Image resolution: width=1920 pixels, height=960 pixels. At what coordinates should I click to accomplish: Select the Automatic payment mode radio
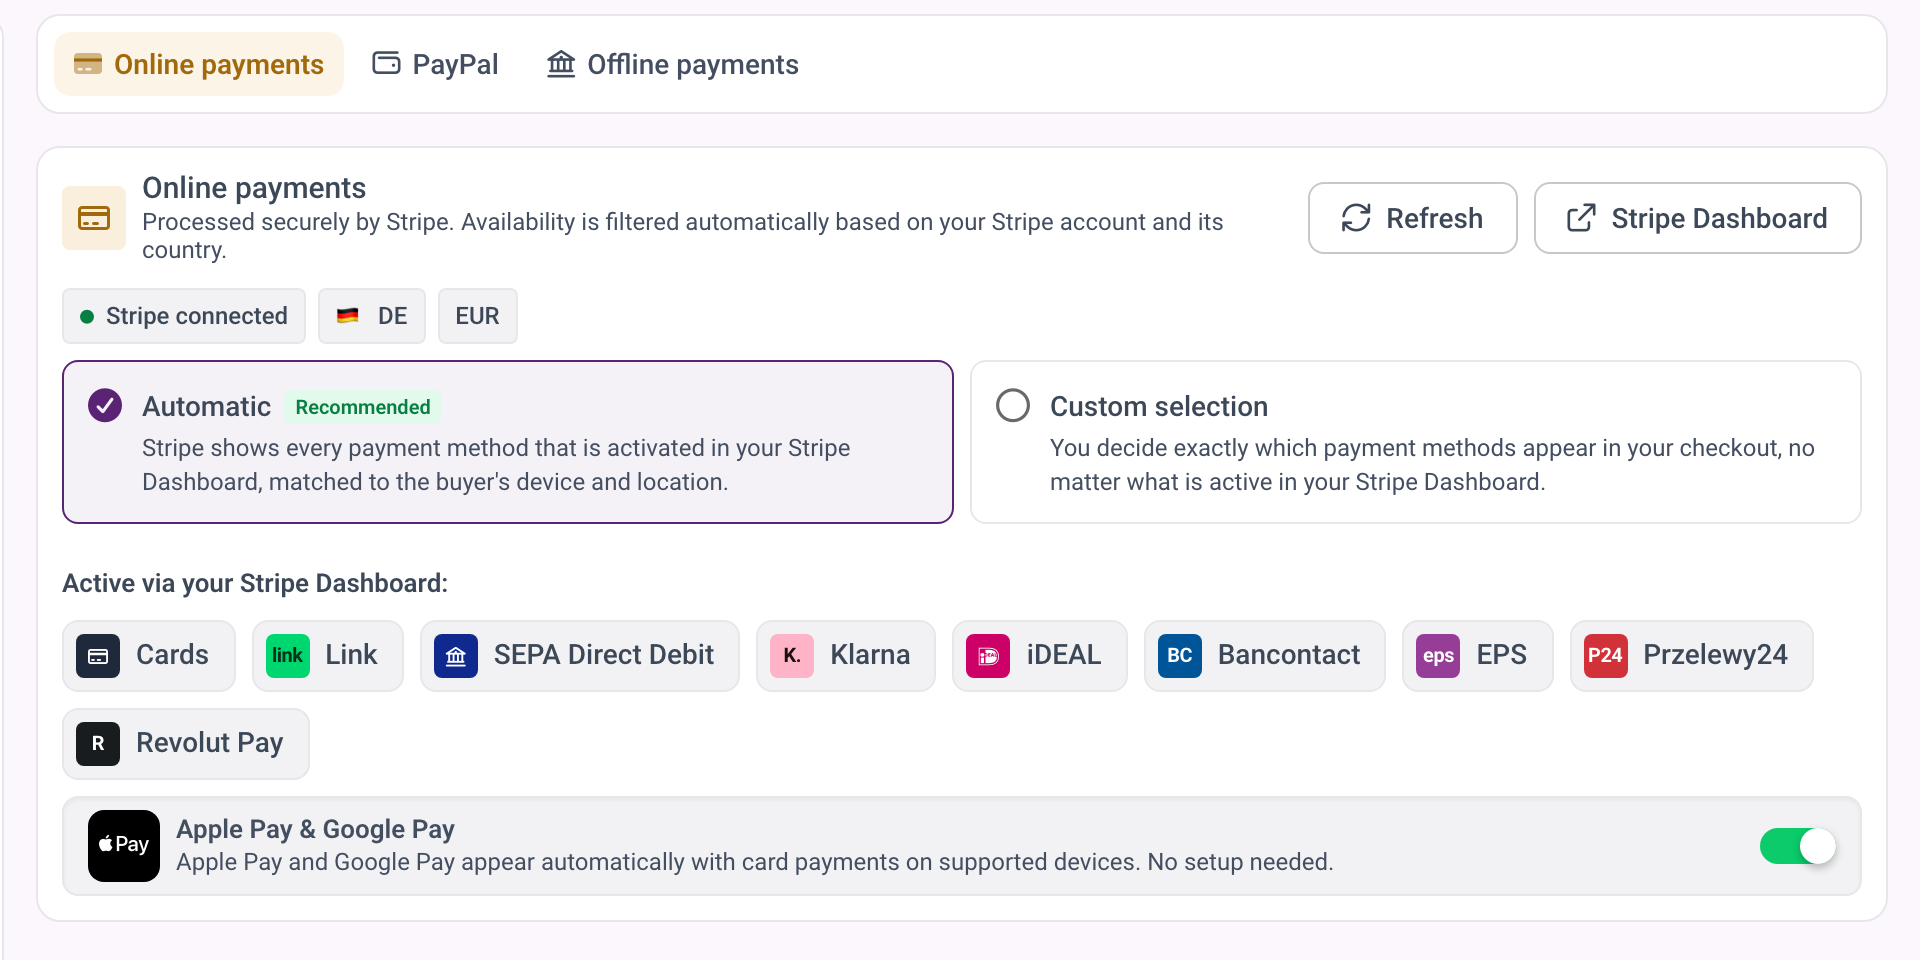point(105,406)
